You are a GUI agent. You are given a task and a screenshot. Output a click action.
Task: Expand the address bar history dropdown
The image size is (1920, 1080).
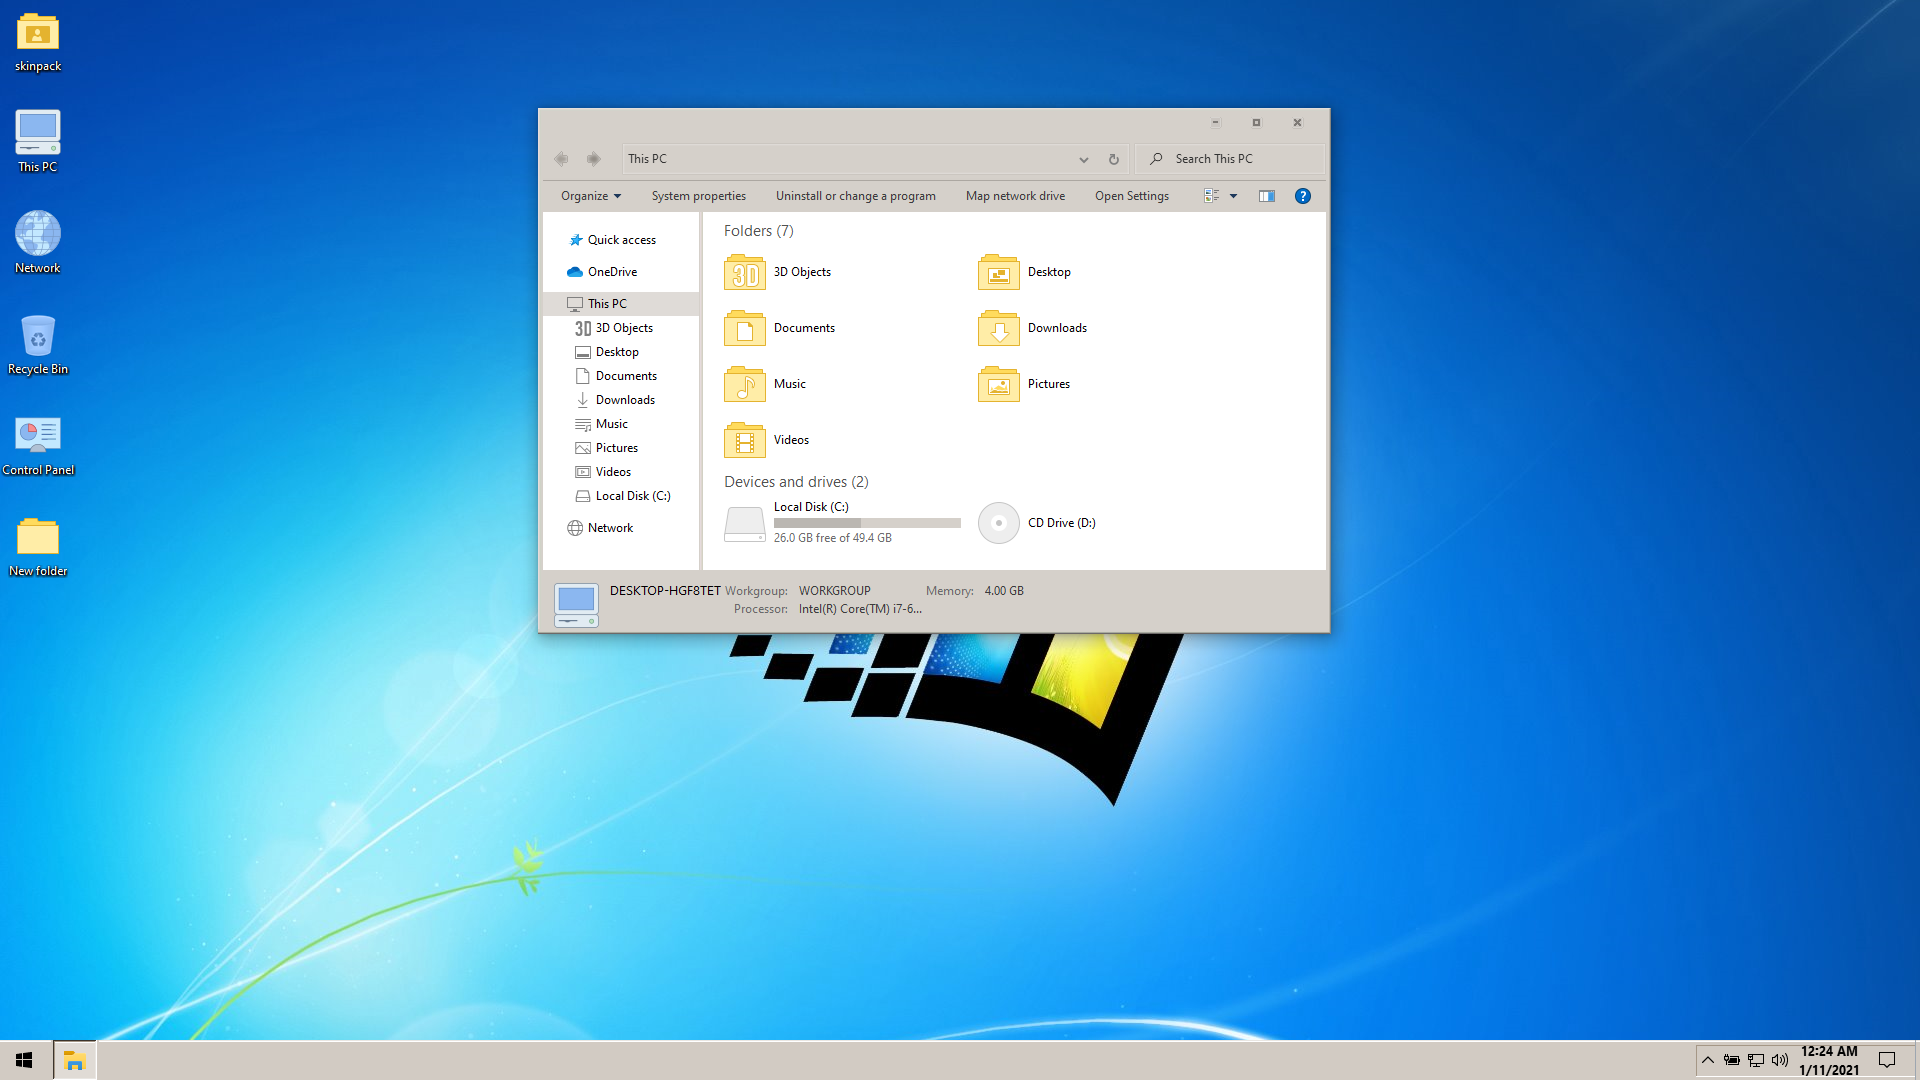[x=1083, y=159]
